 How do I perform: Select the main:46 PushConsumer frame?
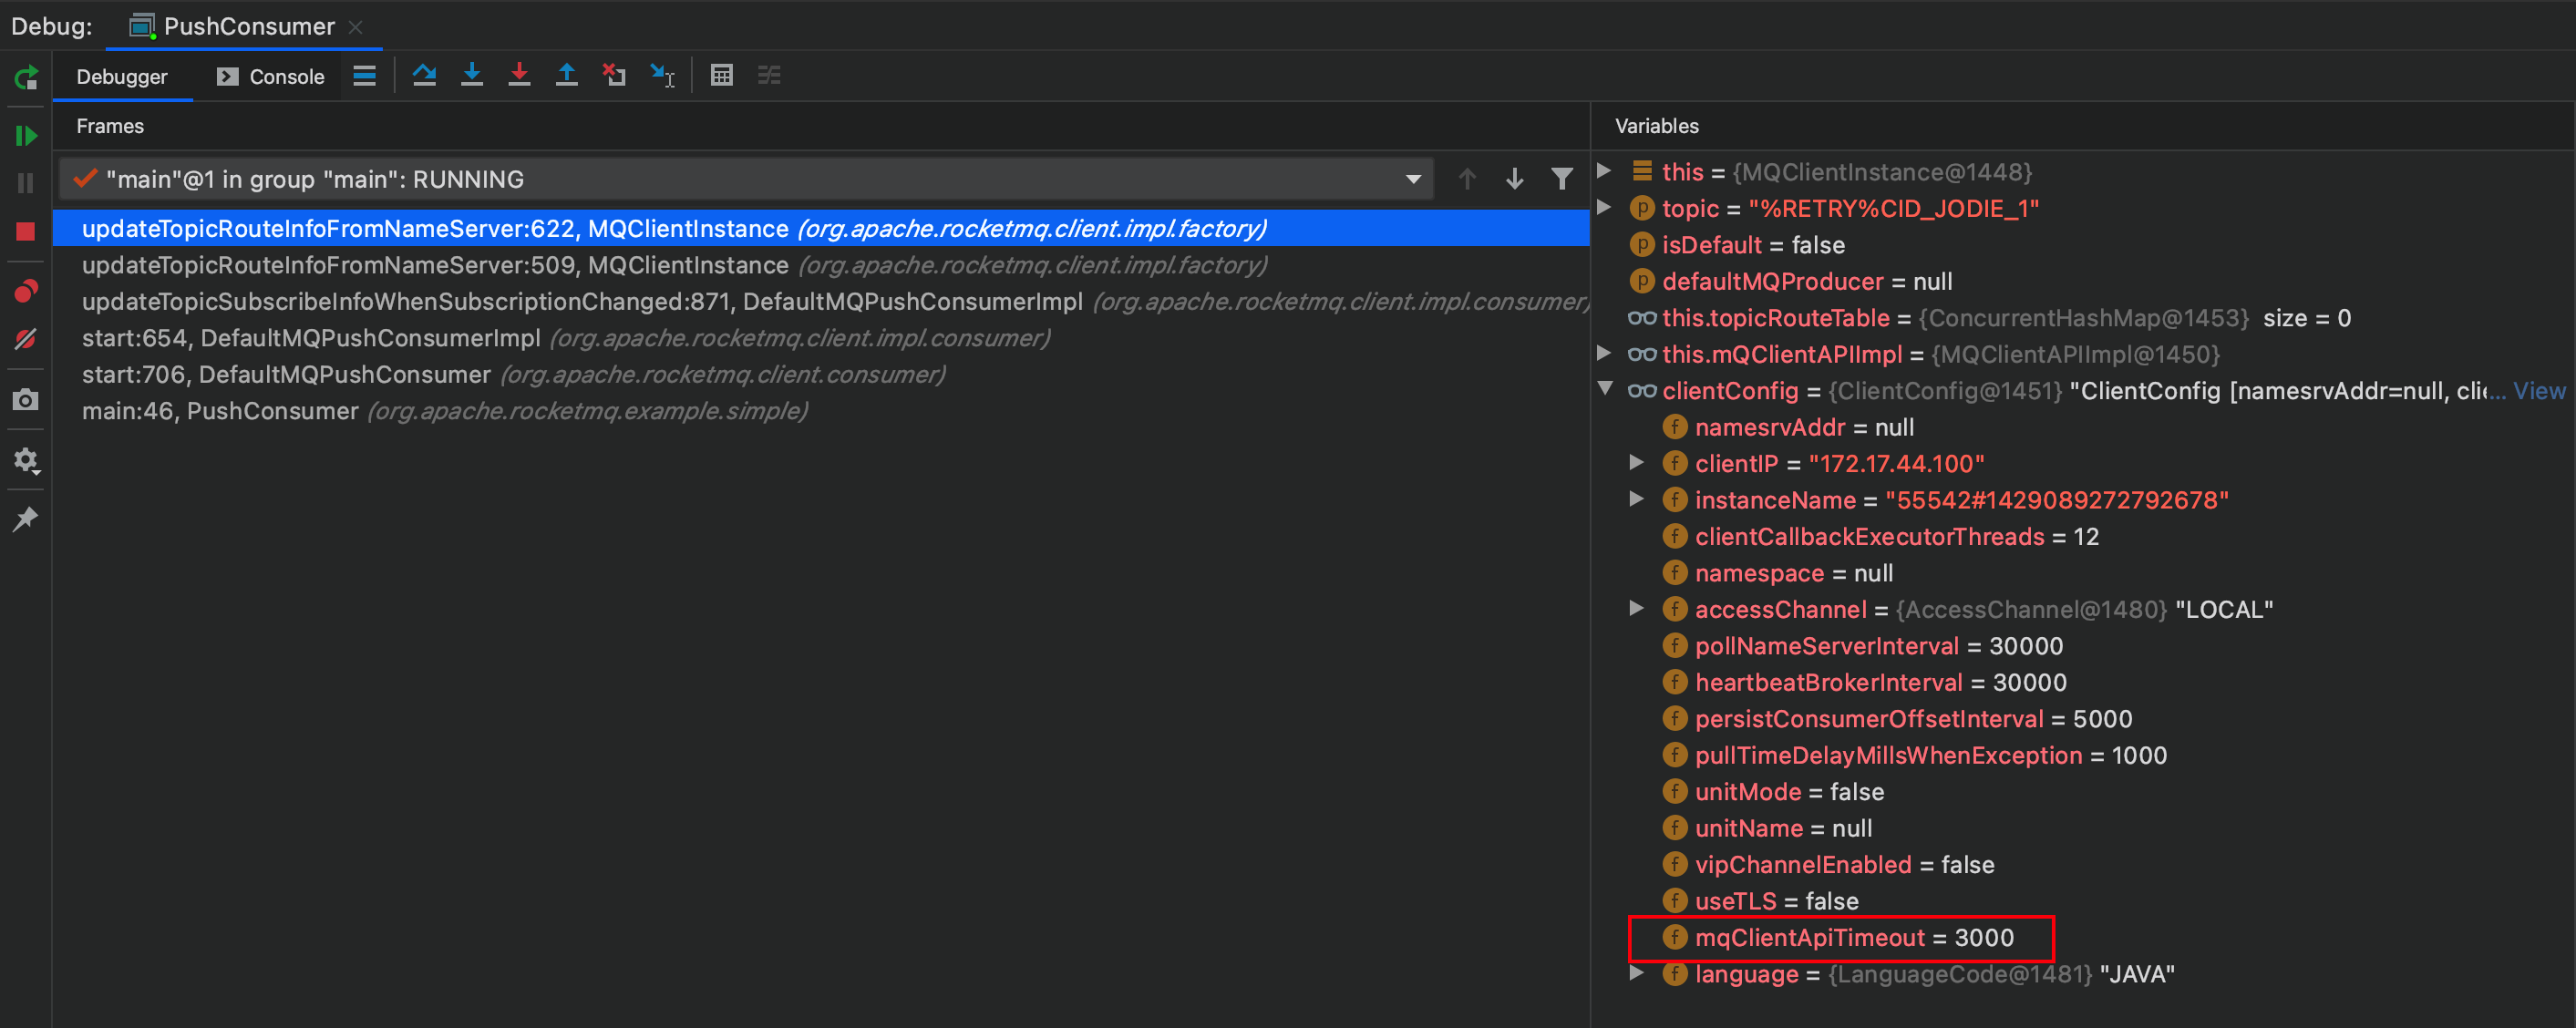pos(220,410)
